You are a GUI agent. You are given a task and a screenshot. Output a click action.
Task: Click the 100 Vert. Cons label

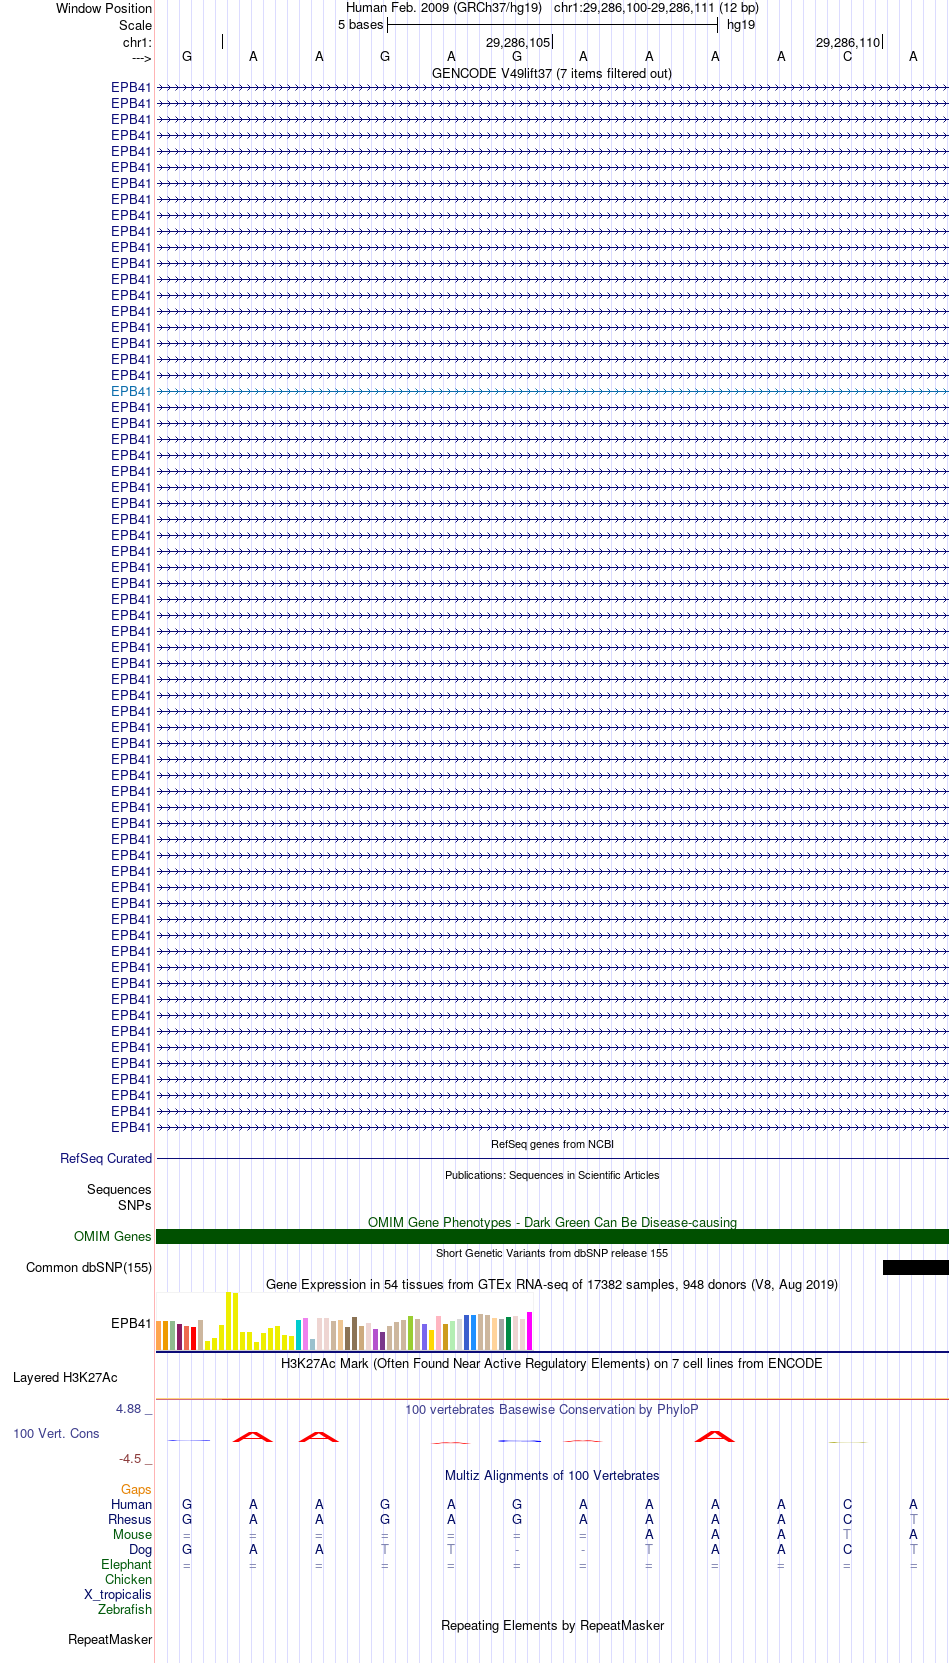56,1434
